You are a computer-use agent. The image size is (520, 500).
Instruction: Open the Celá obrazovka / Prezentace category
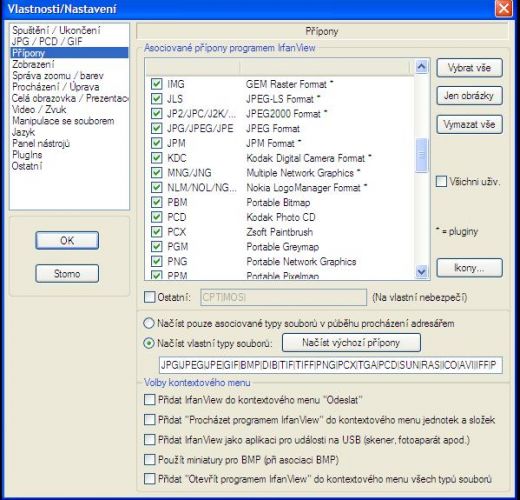pos(70,98)
